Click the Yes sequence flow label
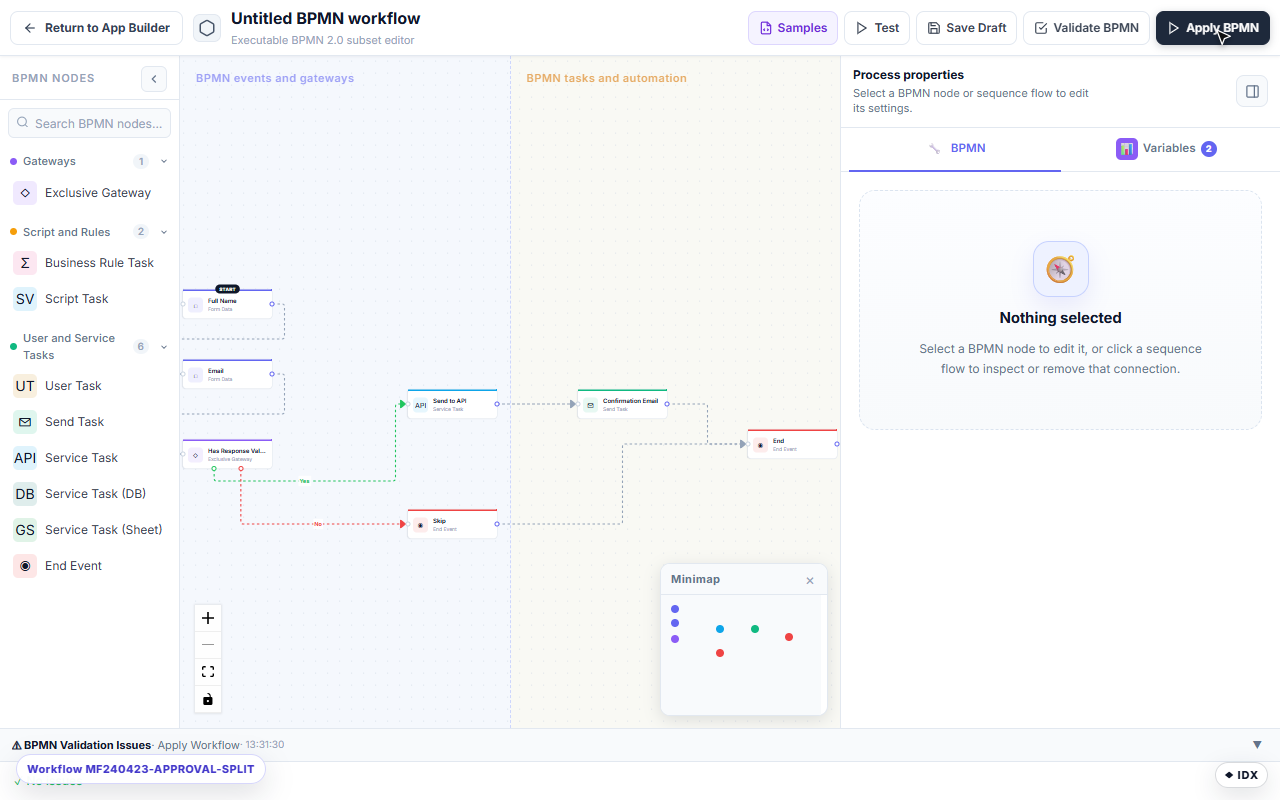 tap(304, 481)
